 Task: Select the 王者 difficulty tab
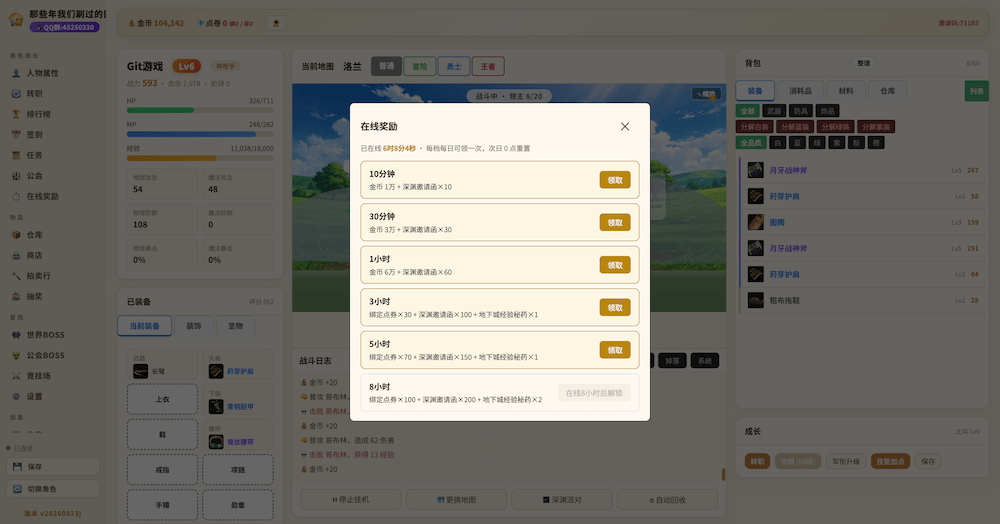click(488, 66)
